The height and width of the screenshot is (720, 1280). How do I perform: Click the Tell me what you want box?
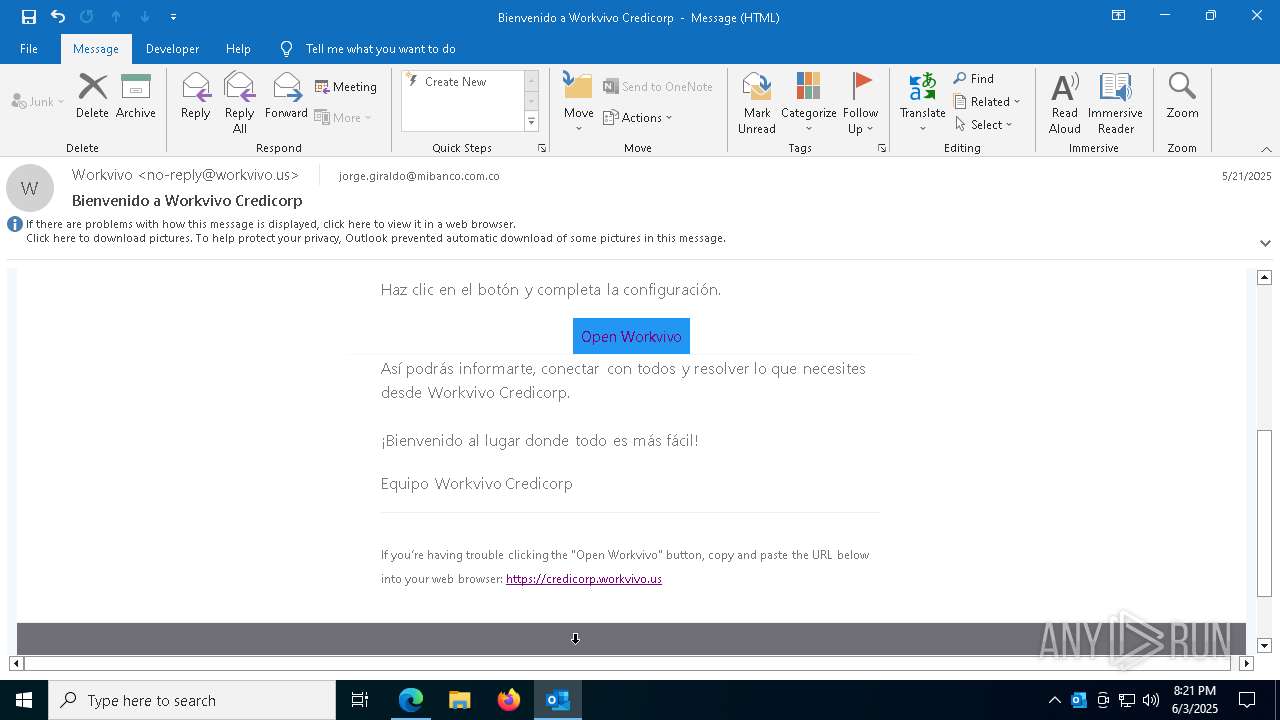(380, 49)
